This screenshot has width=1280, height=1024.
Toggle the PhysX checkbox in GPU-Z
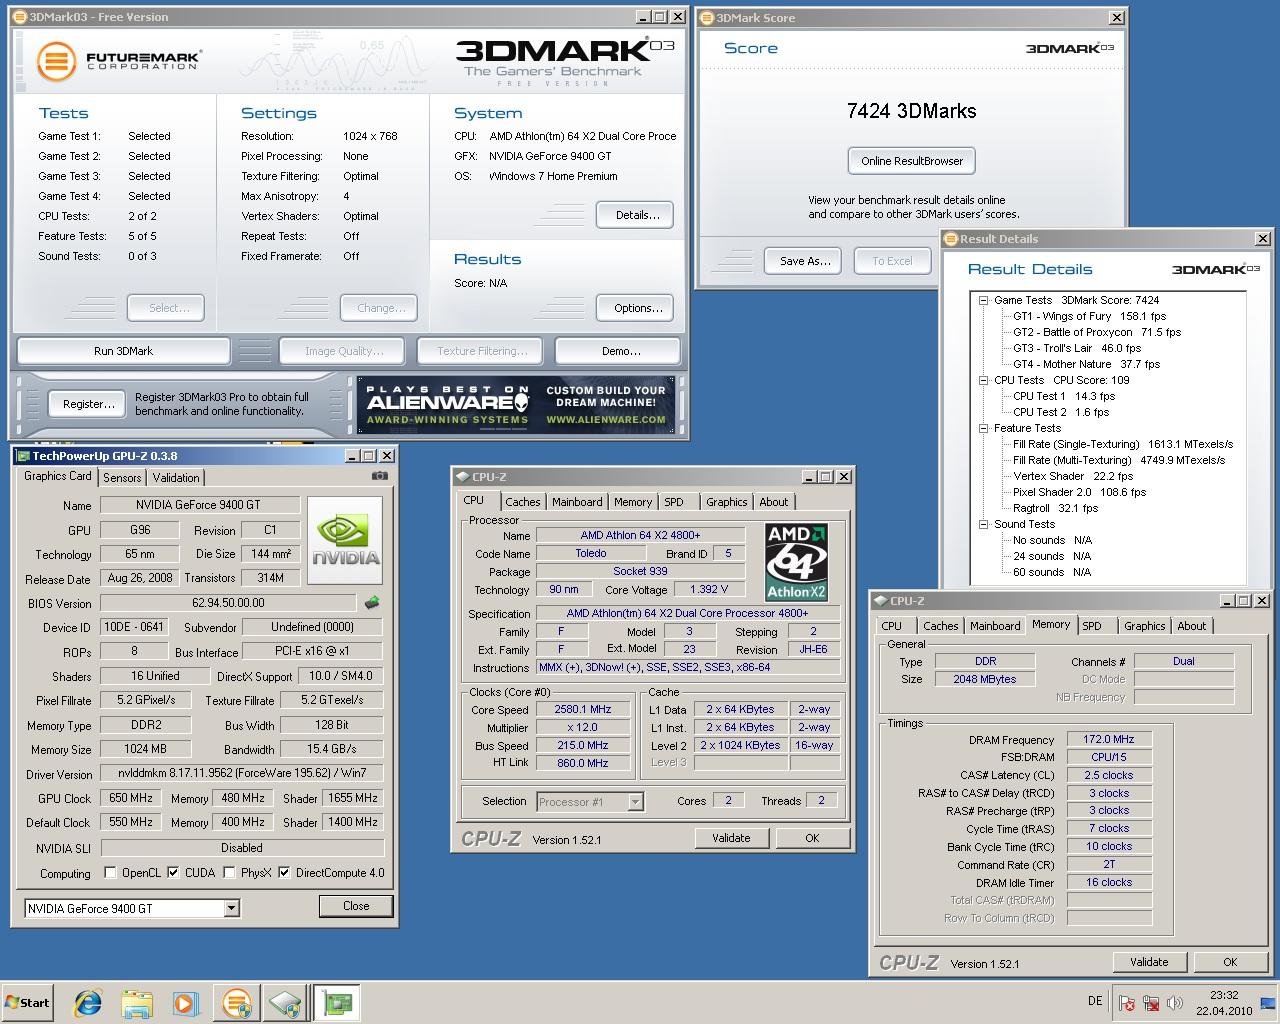tap(230, 872)
